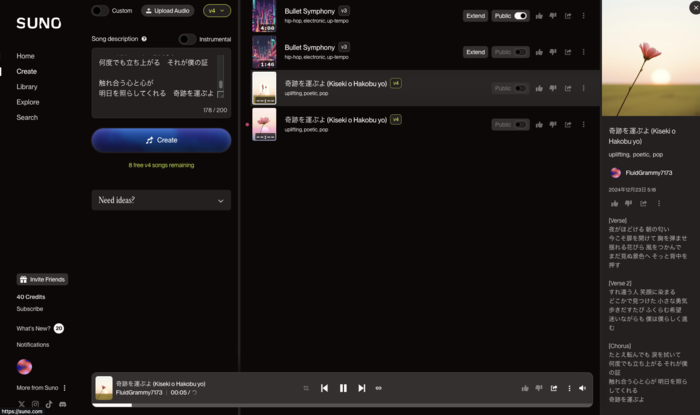Image resolution: width=700 pixels, height=415 pixels.
Task: Turn on the Instrumental toggle
Action: coord(187,39)
